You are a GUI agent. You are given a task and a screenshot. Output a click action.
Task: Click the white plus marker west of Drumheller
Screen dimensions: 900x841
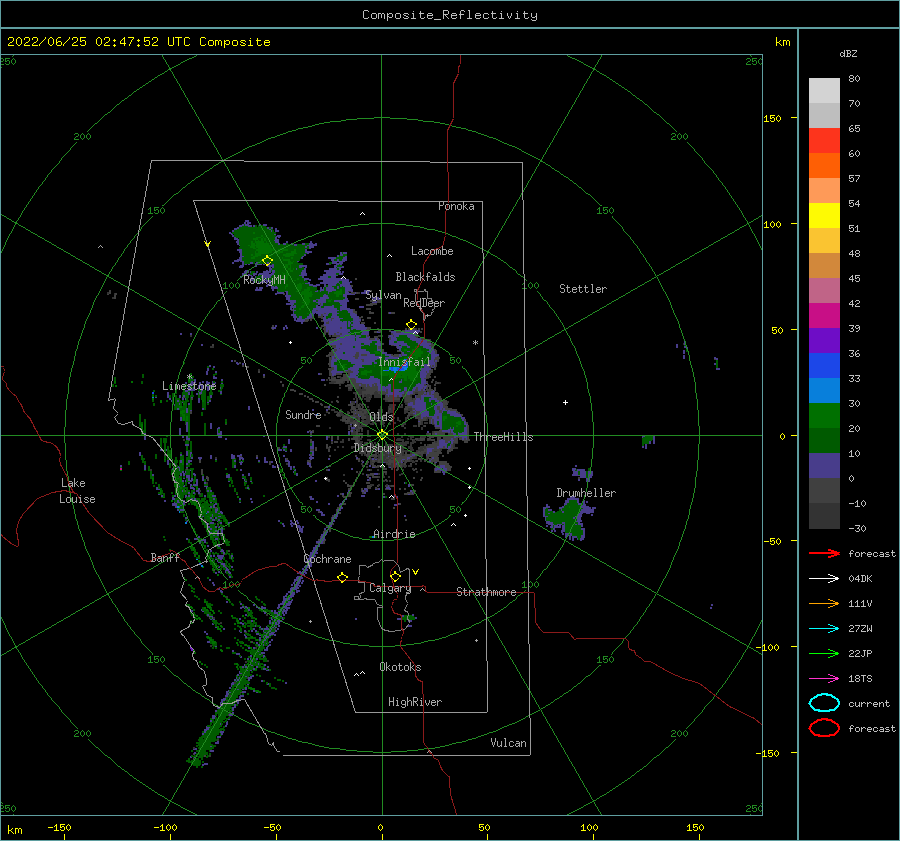coord(565,402)
